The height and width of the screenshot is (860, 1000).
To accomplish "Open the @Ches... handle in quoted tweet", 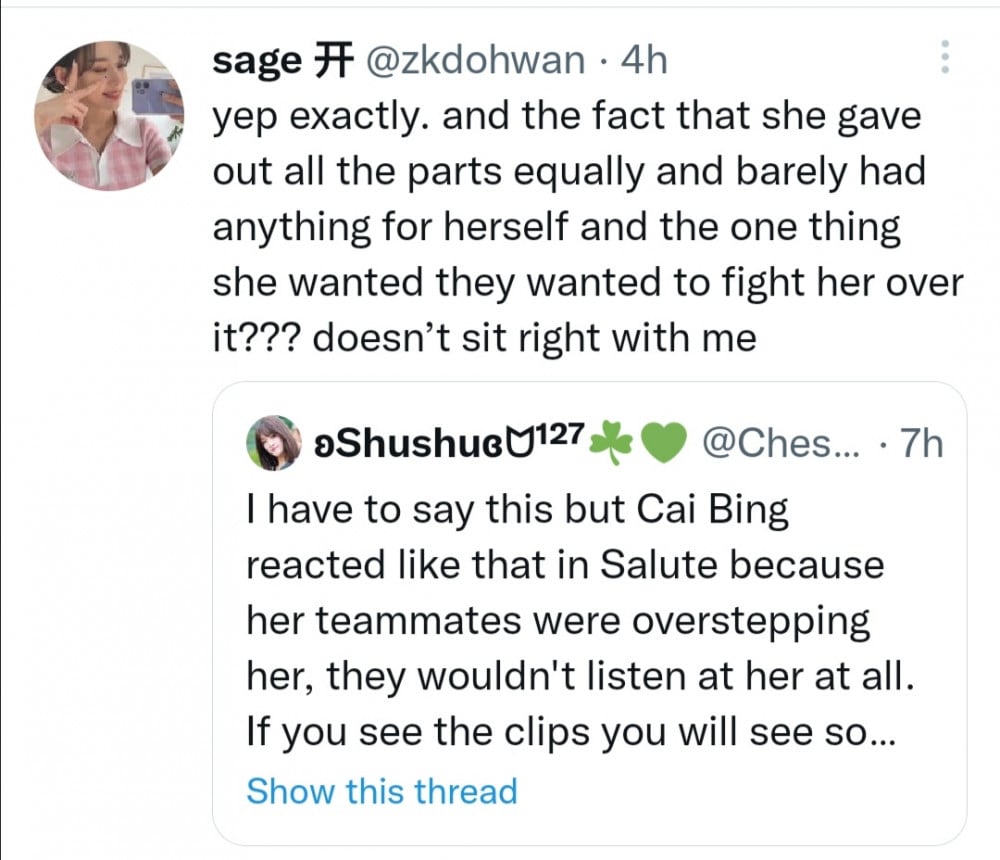I will (x=781, y=443).
